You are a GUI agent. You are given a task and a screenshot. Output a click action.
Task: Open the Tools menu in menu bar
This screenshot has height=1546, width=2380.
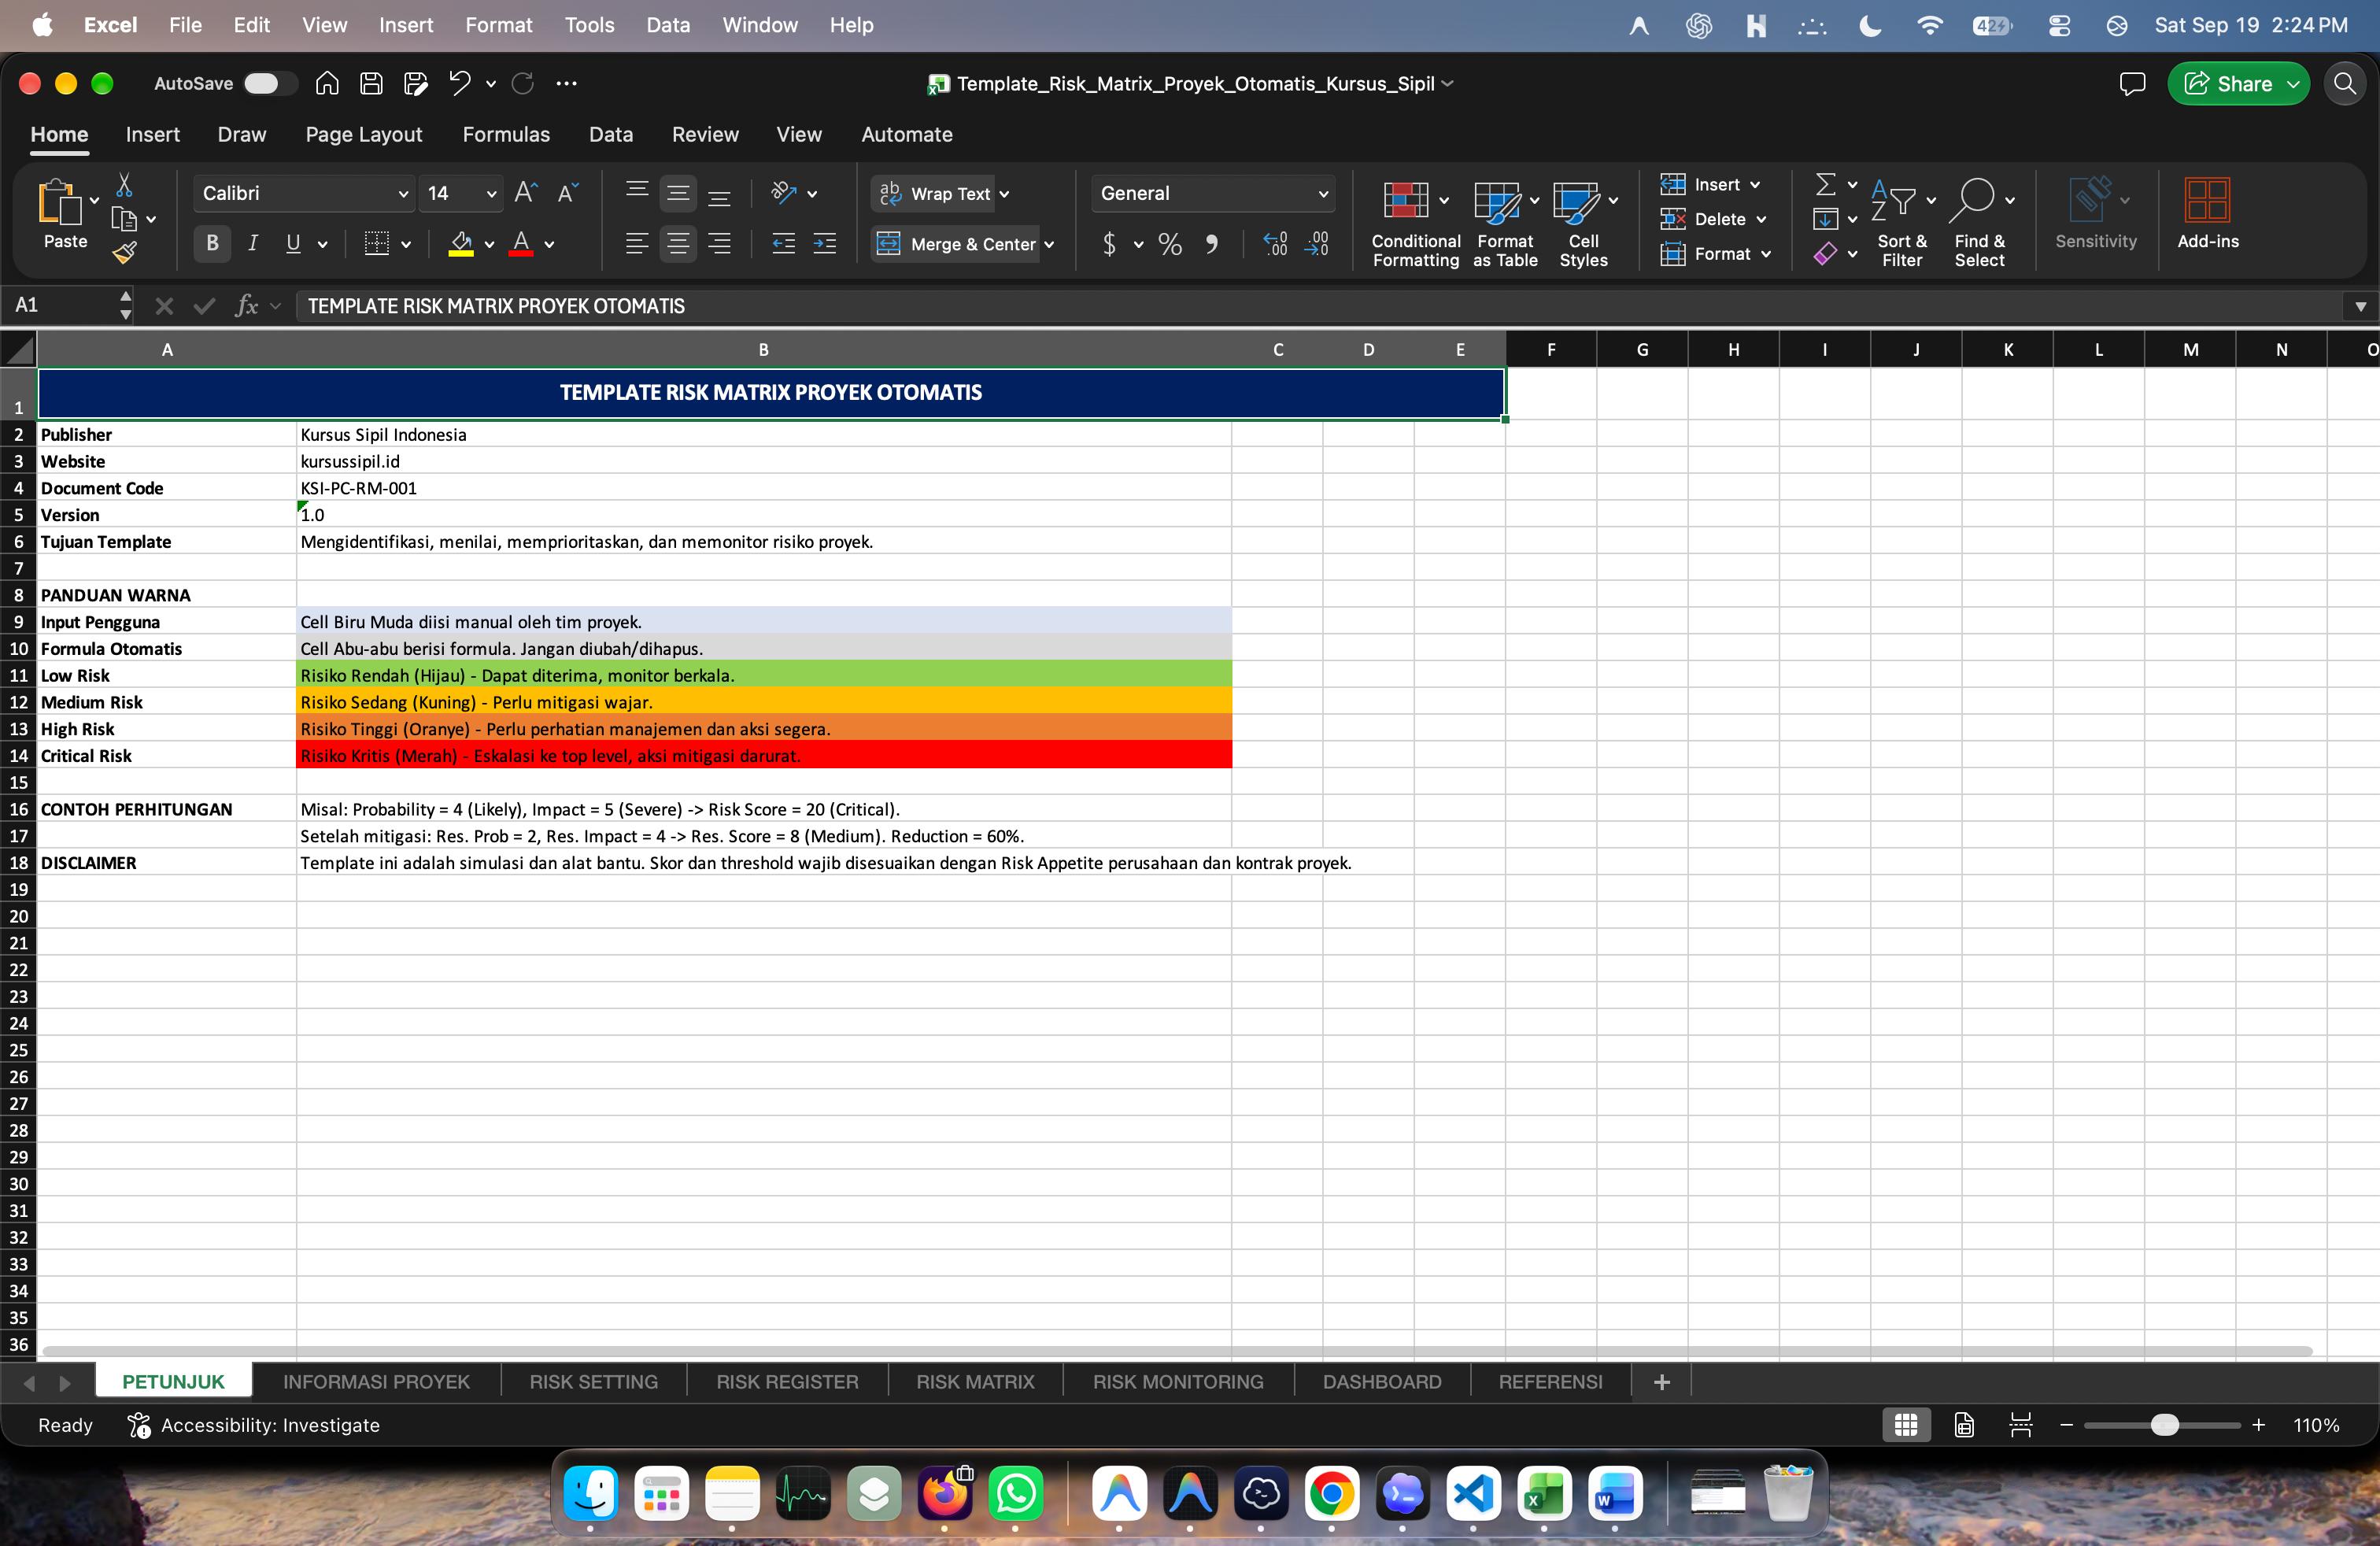pyautogui.click(x=589, y=25)
